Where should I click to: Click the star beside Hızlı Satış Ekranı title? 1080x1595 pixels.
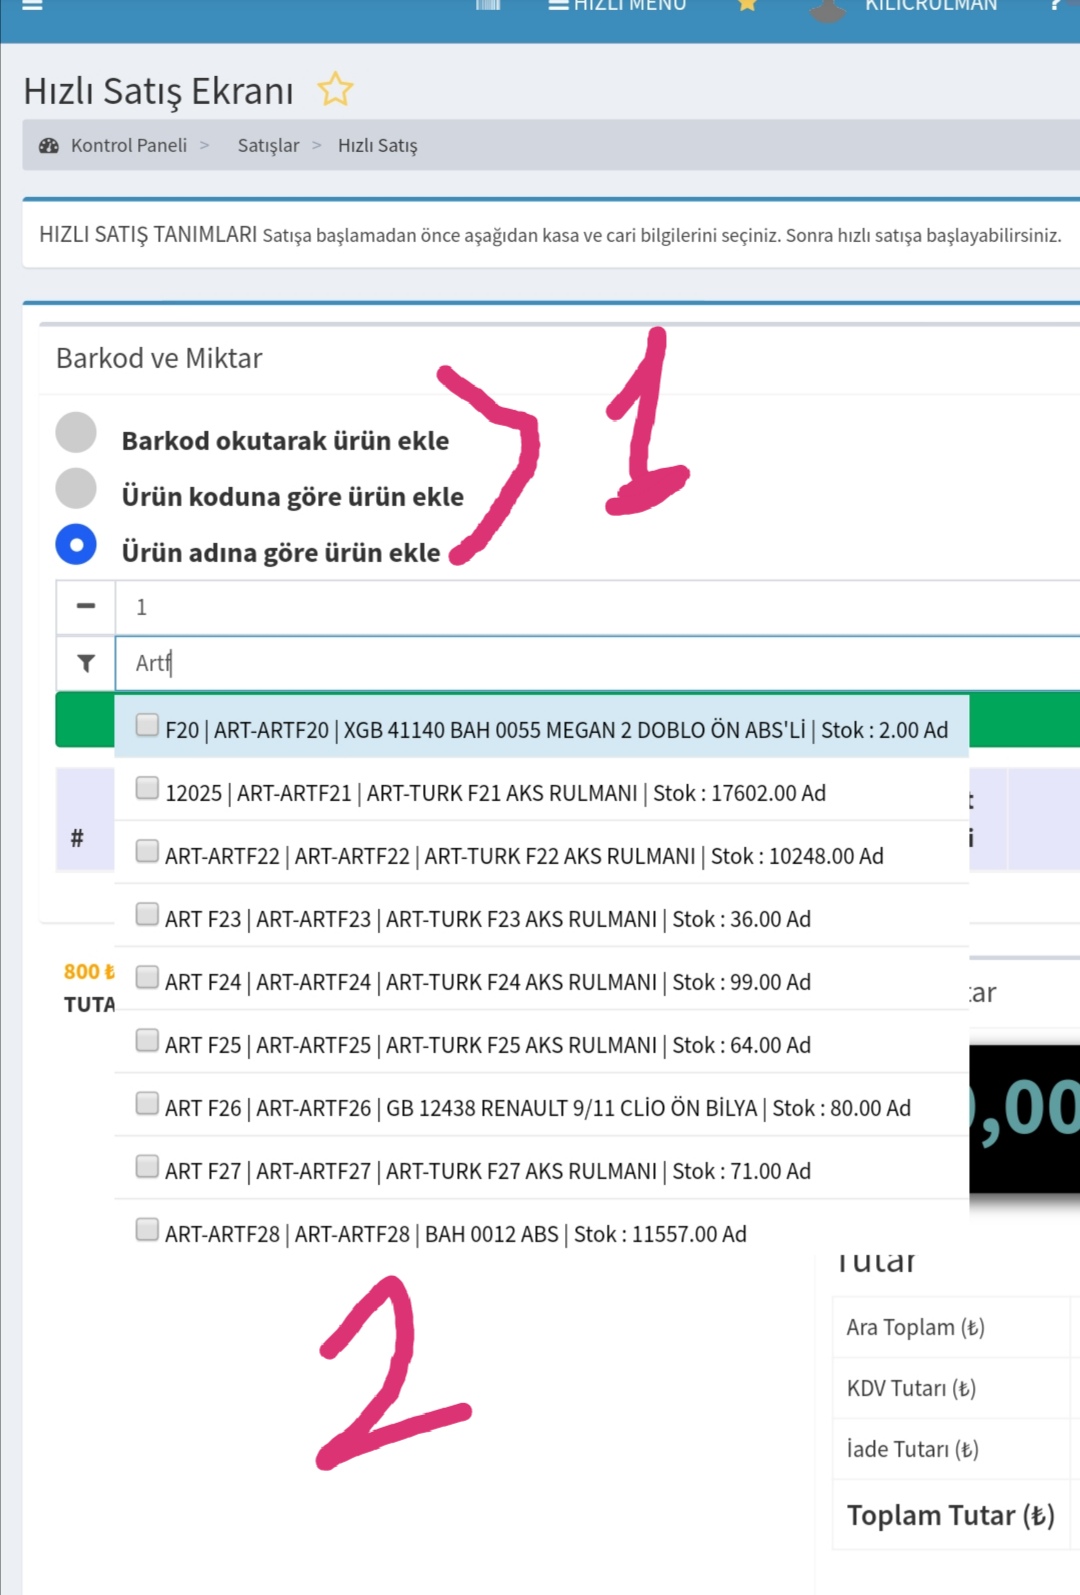coord(335,90)
